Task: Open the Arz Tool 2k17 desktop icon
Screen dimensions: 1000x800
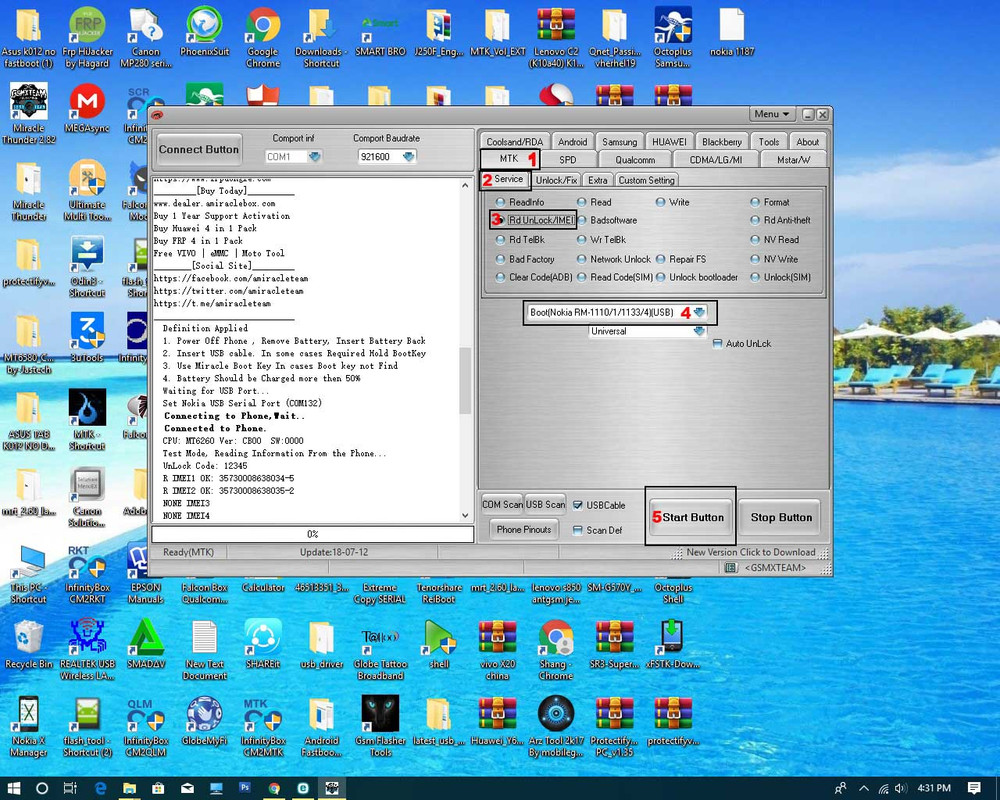Action: pos(555,726)
